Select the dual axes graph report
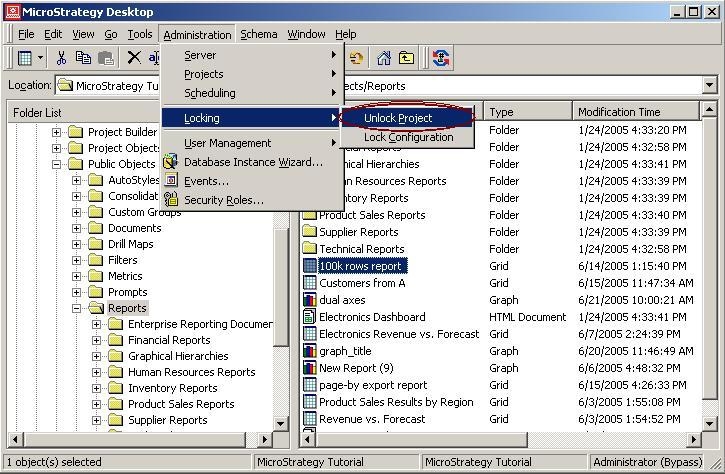The height and width of the screenshot is (474, 725). coord(342,300)
